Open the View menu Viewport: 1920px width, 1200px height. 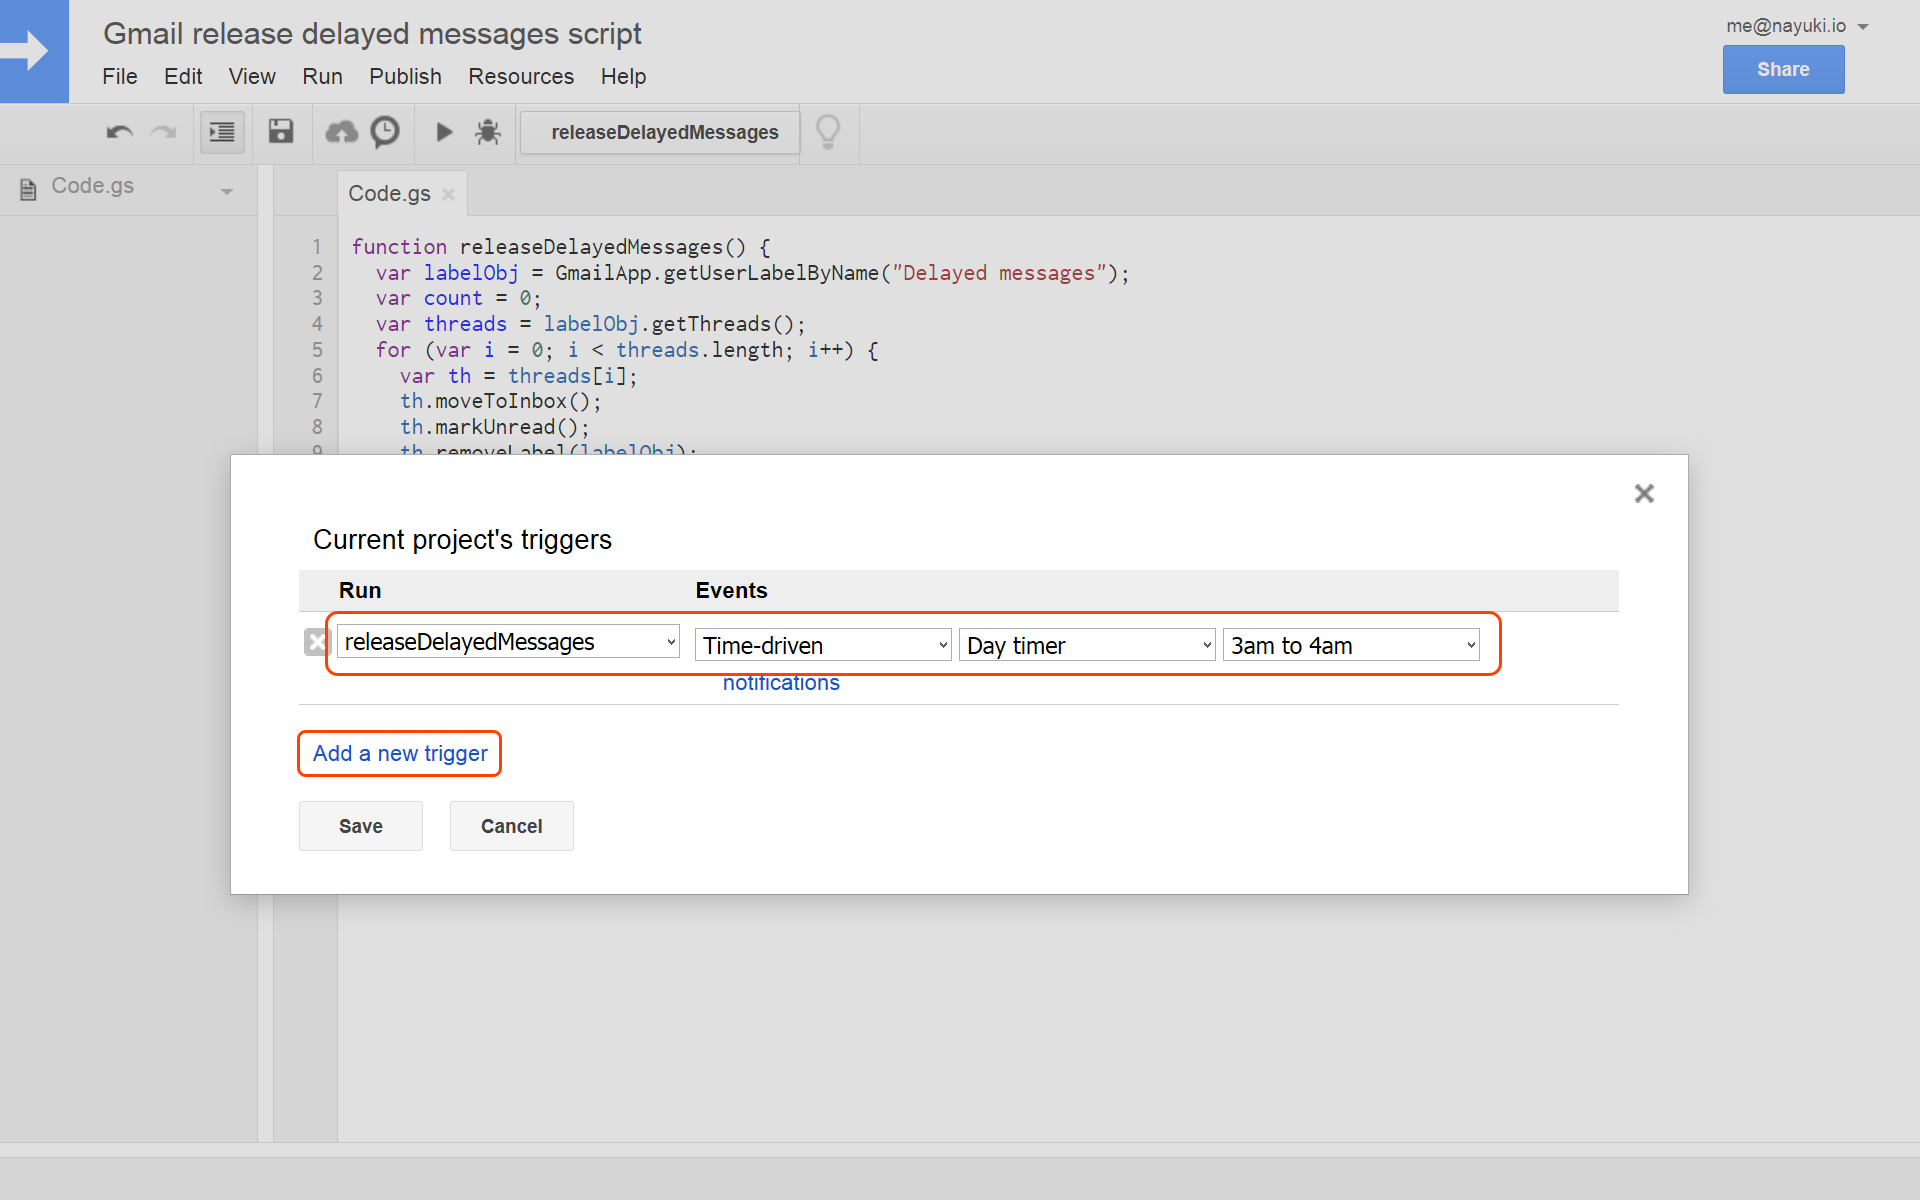point(252,76)
